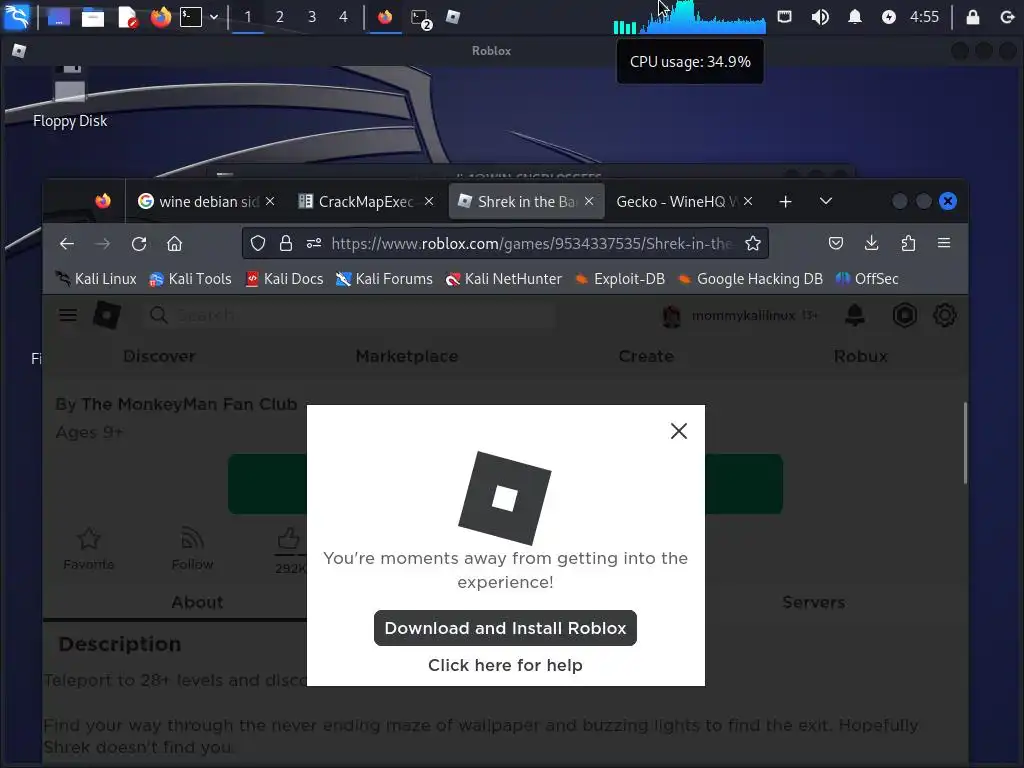Screen dimensions: 1024x768
Task: Expand the list all tabs chevron
Action: click(825, 201)
